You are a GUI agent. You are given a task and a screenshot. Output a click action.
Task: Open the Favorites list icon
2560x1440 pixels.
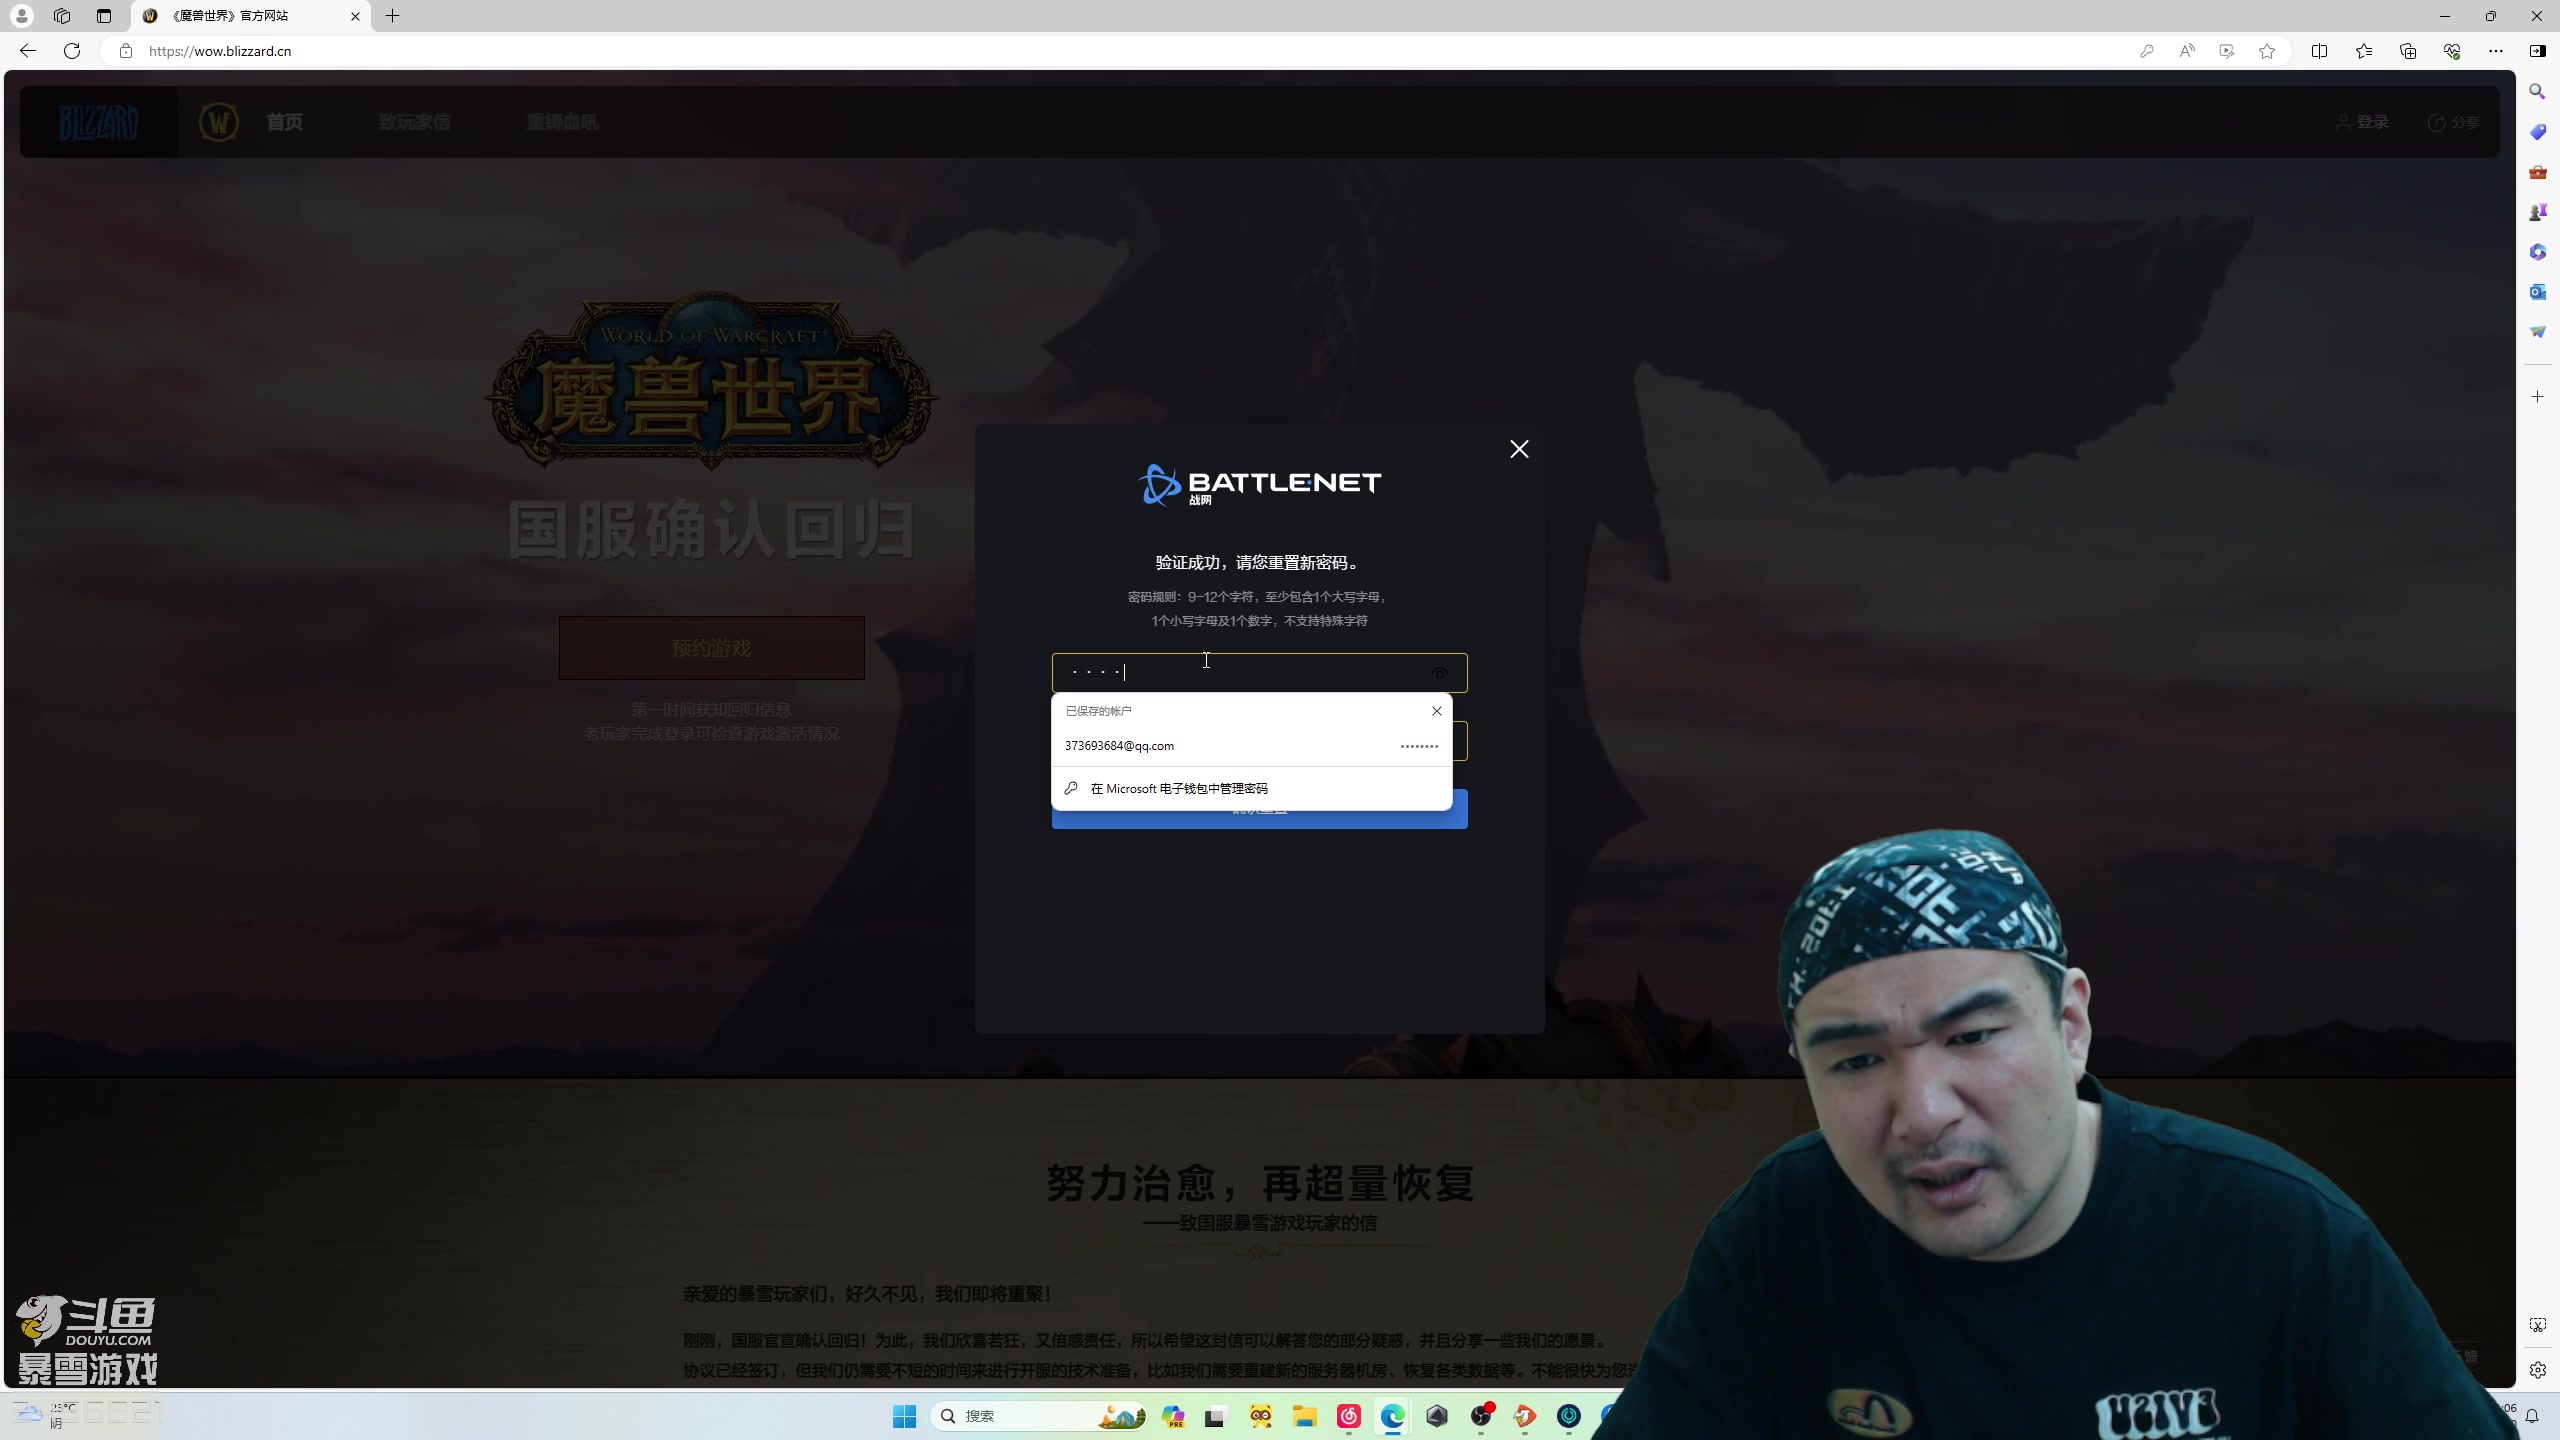[2364, 51]
